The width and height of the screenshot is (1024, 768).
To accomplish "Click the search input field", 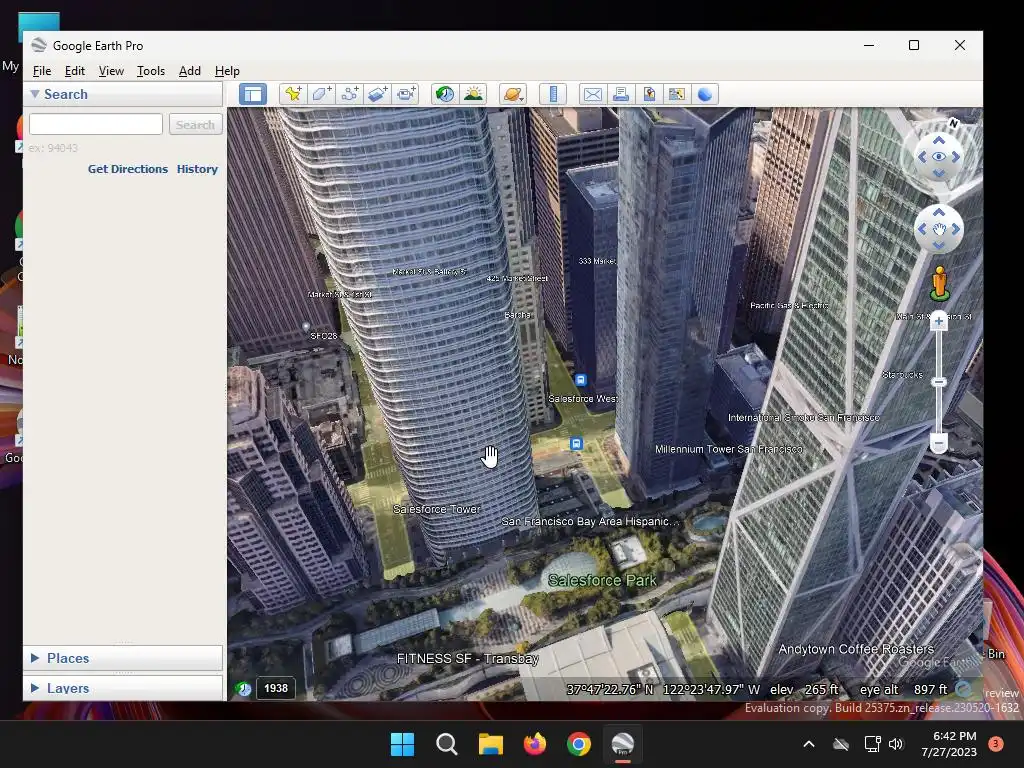I will click(x=96, y=124).
